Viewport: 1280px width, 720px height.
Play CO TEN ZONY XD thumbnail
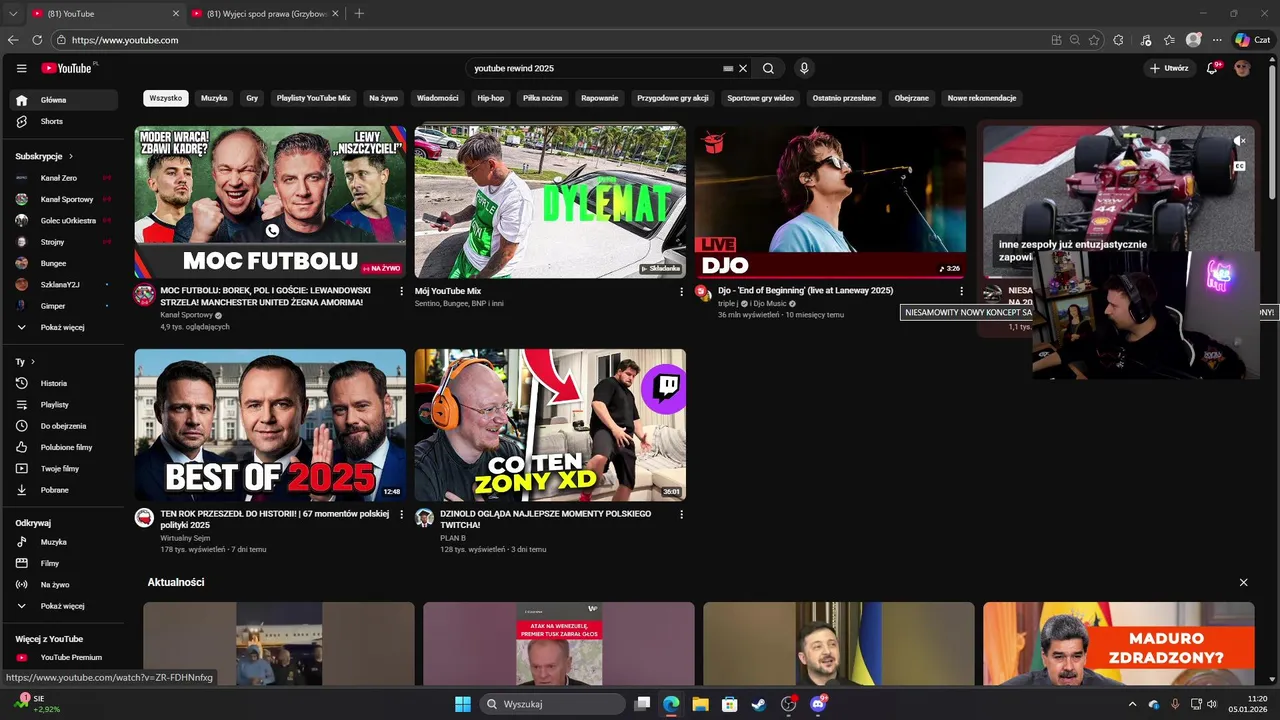(550, 425)
